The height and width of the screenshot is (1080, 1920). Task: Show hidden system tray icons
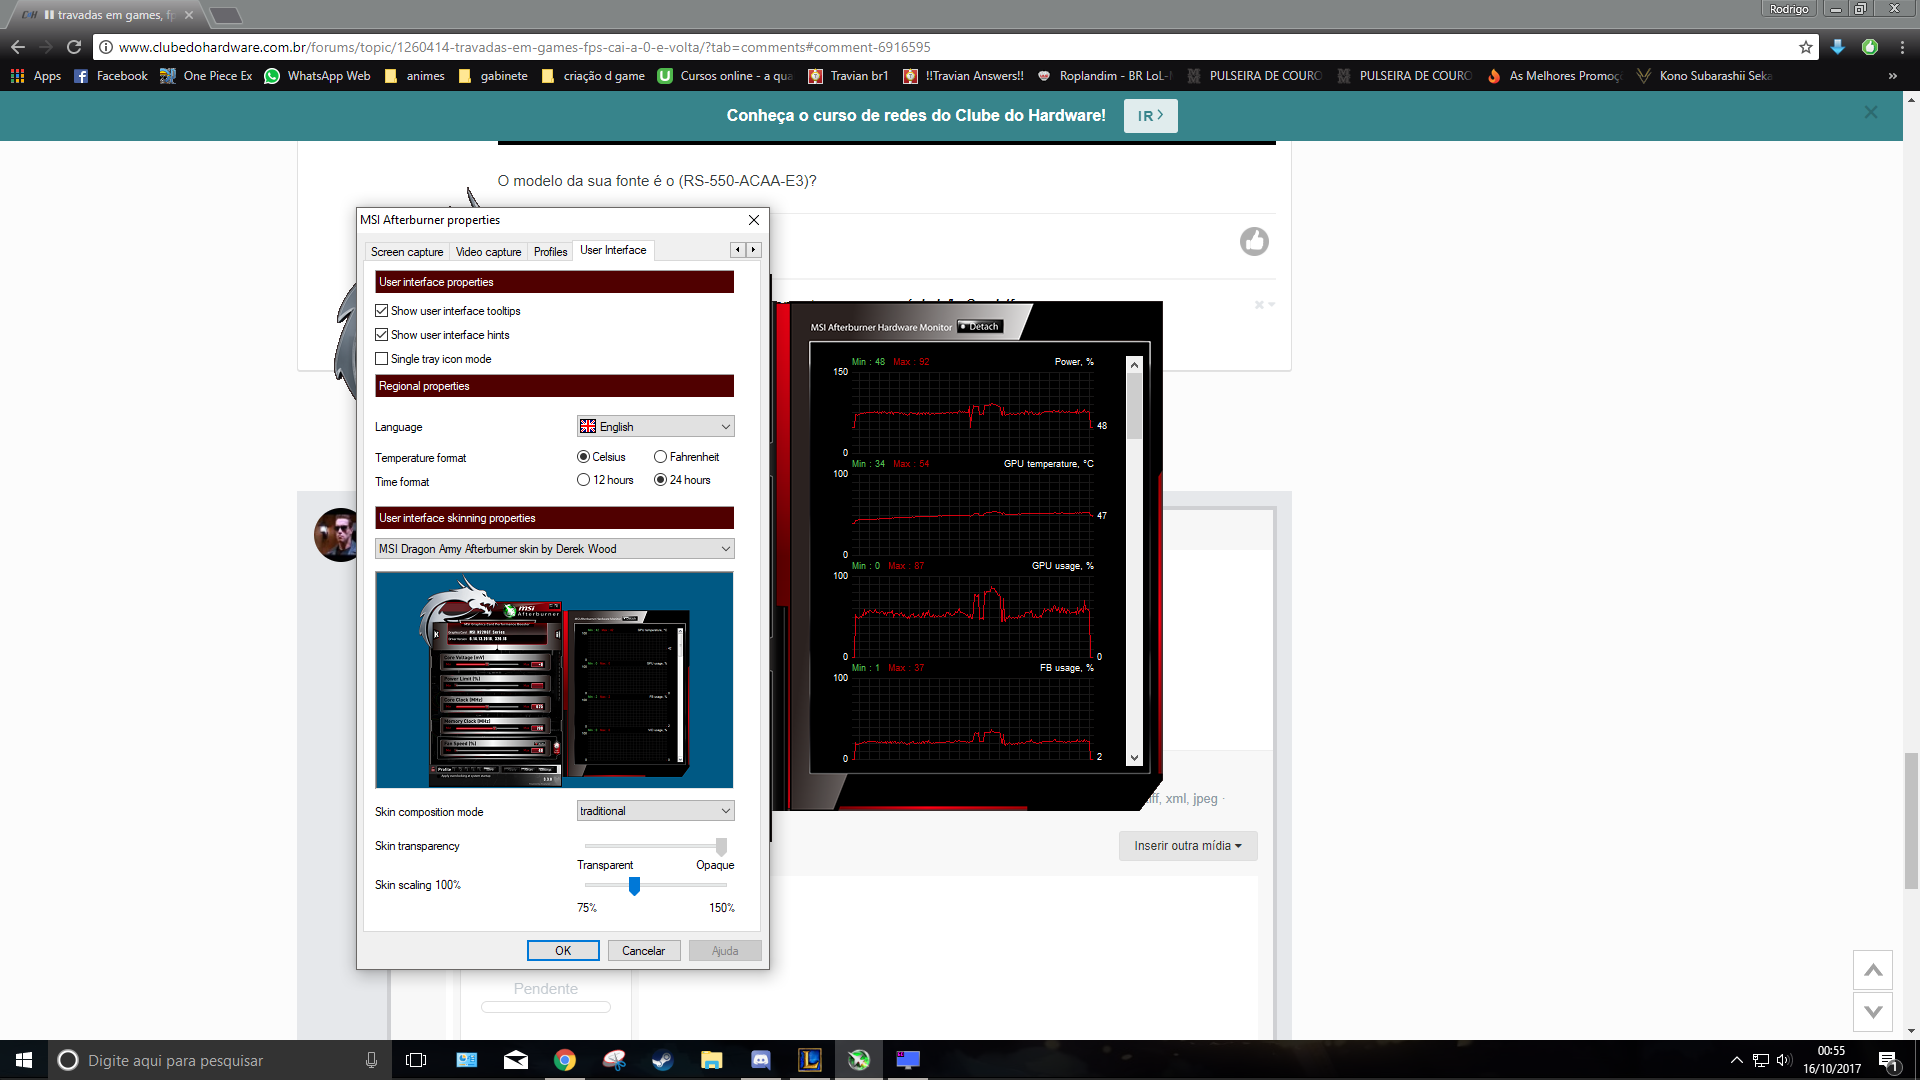coord(1737,1060)
